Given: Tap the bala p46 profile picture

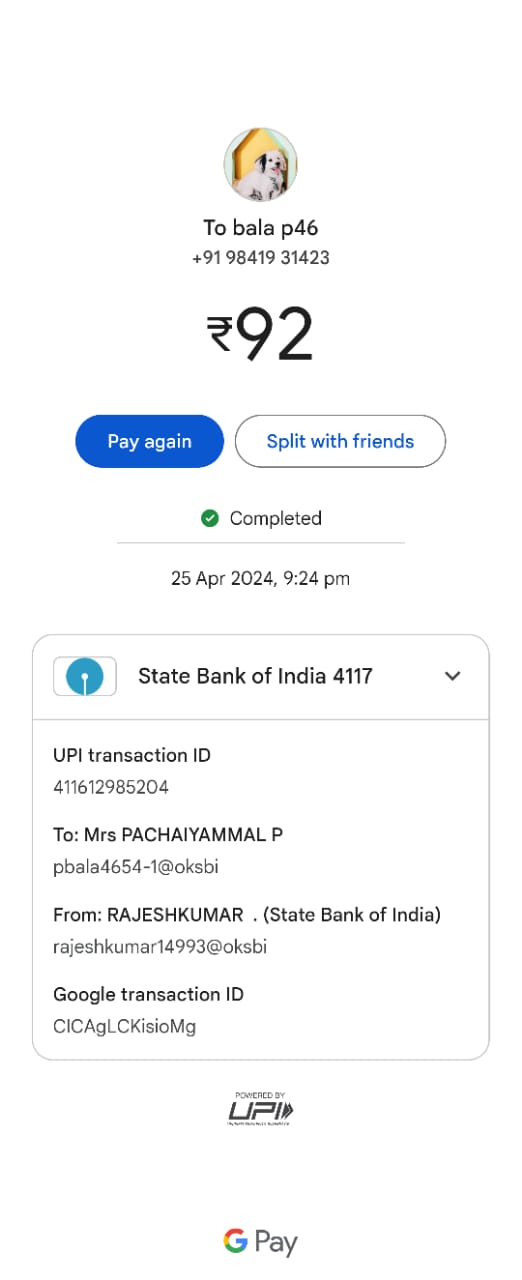Looking at the screenshot, I should (260, 165).
